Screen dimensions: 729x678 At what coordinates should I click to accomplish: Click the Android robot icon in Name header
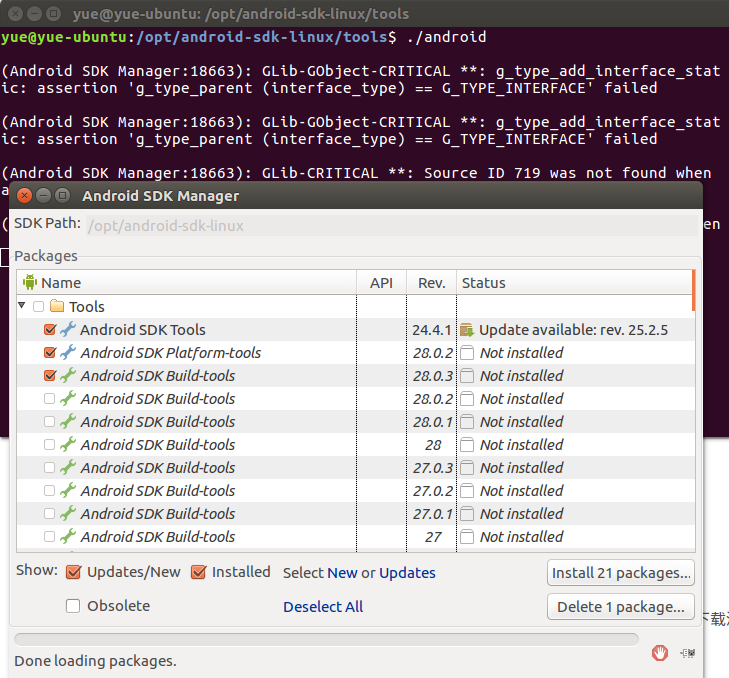click(30, 282)
